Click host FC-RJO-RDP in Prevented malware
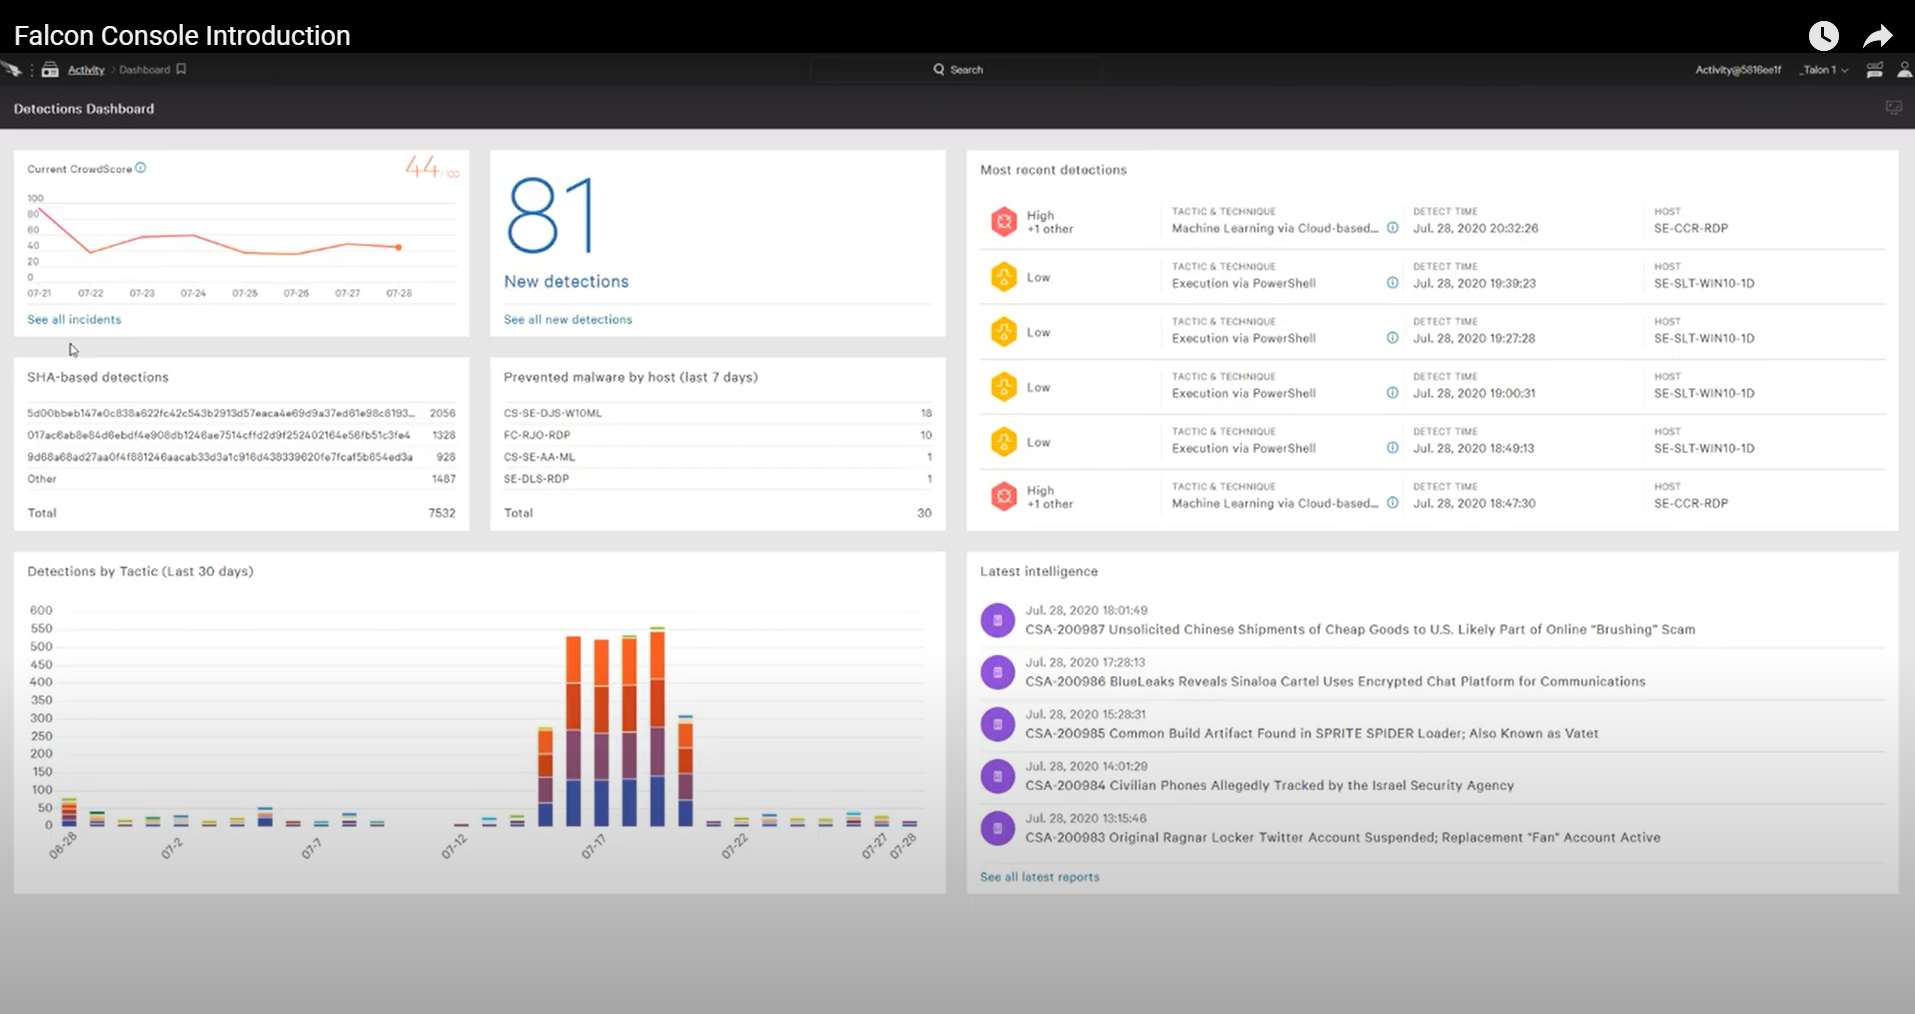1915x1014 pixels. tap(537, 435)
